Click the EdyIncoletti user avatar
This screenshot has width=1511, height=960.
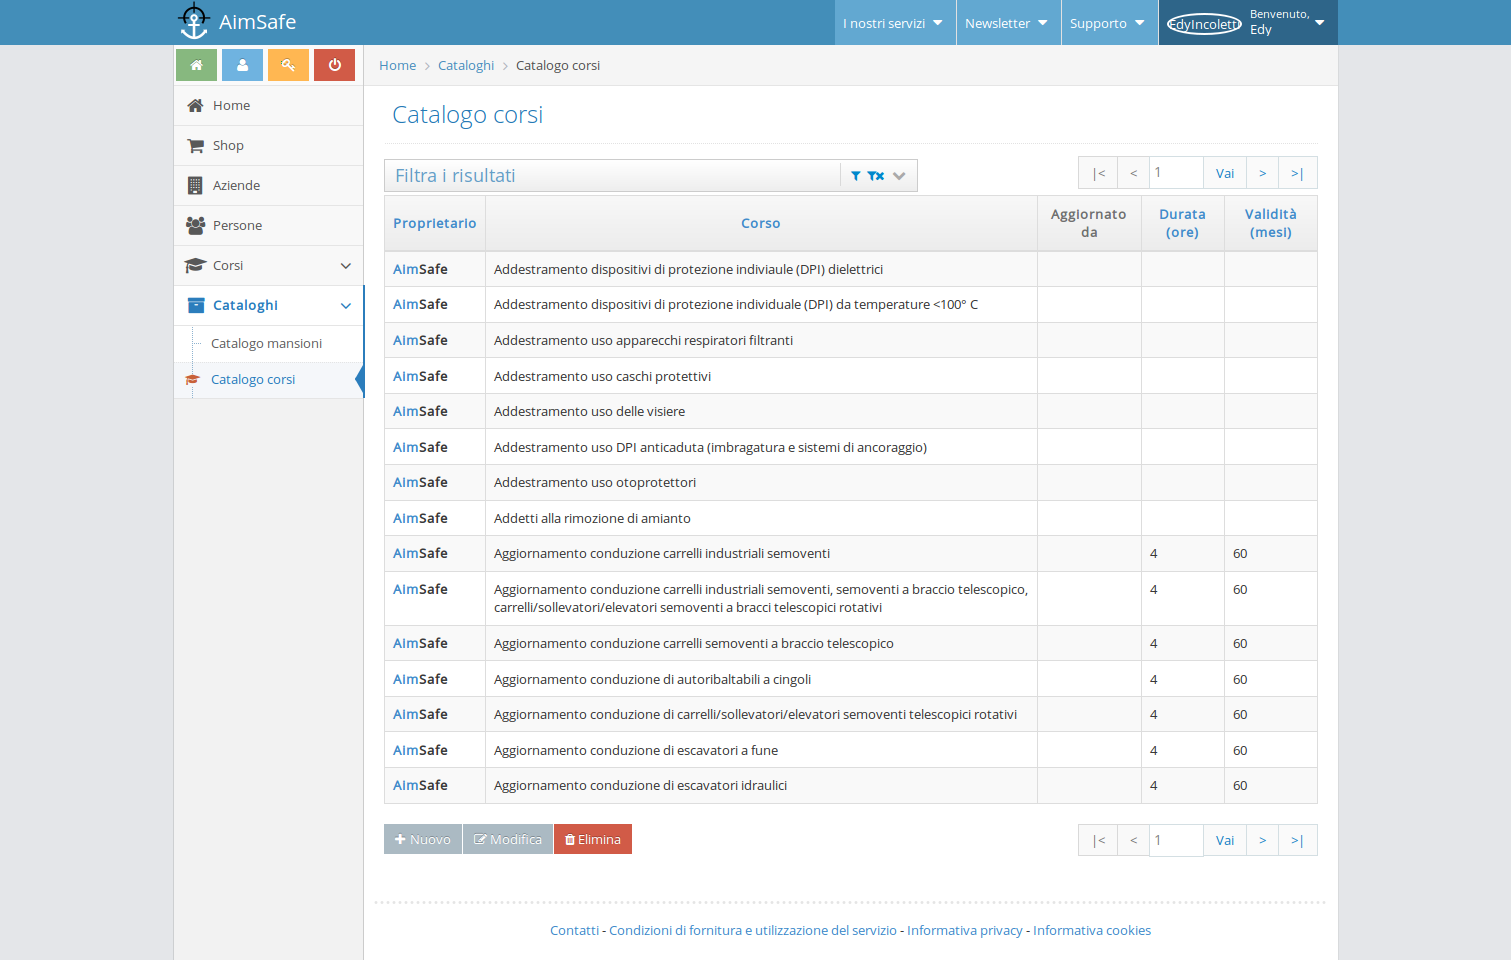1204,24
